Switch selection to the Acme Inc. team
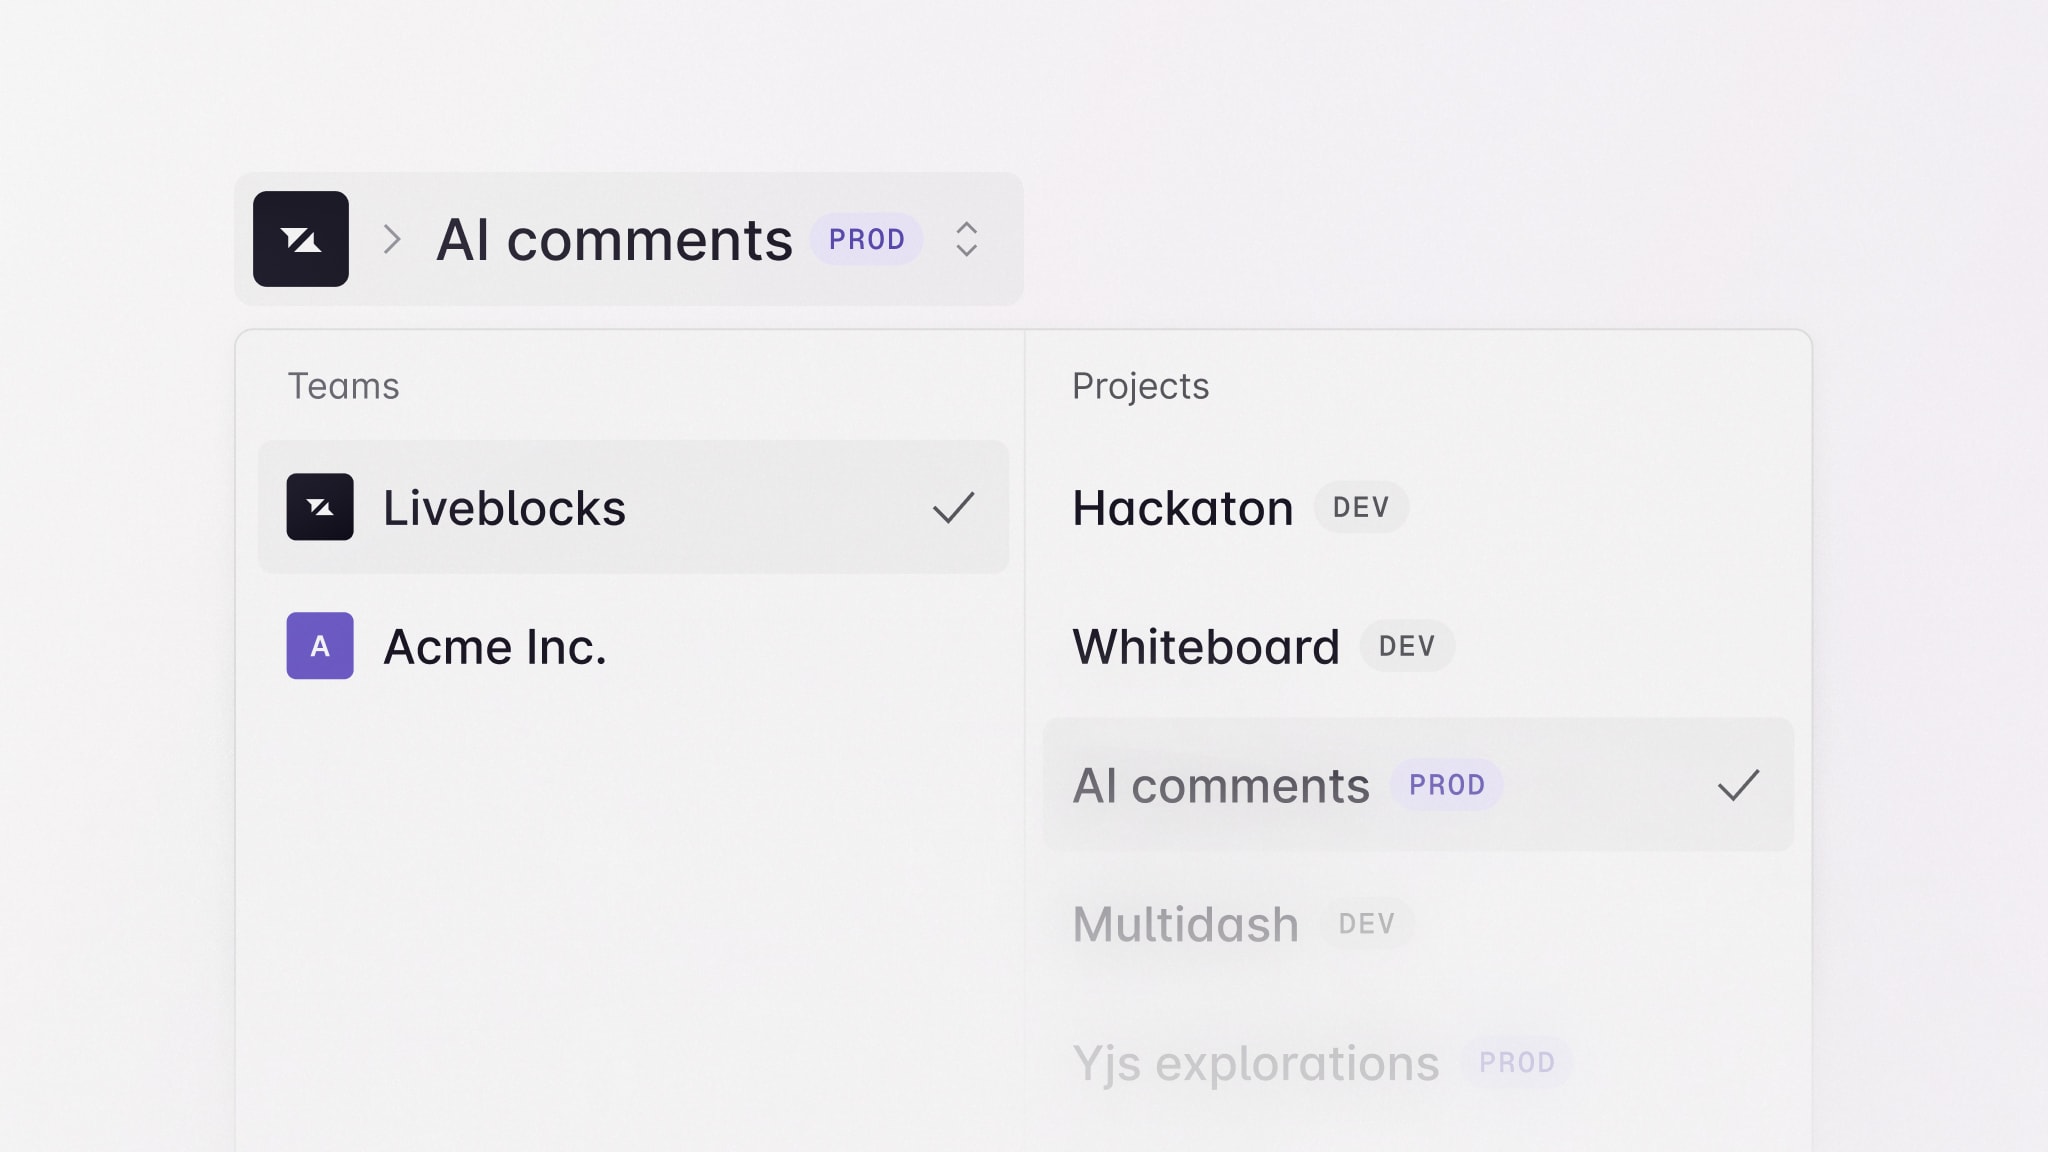Screen dimensions: 2048x1152 [495, 646]
